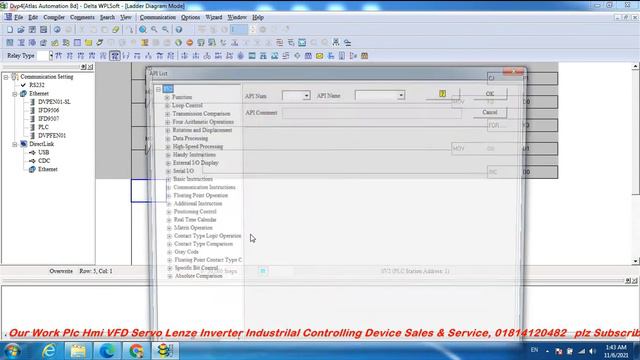
Task: Open Google Chrome from the taskbar
Action: point(136,351)
